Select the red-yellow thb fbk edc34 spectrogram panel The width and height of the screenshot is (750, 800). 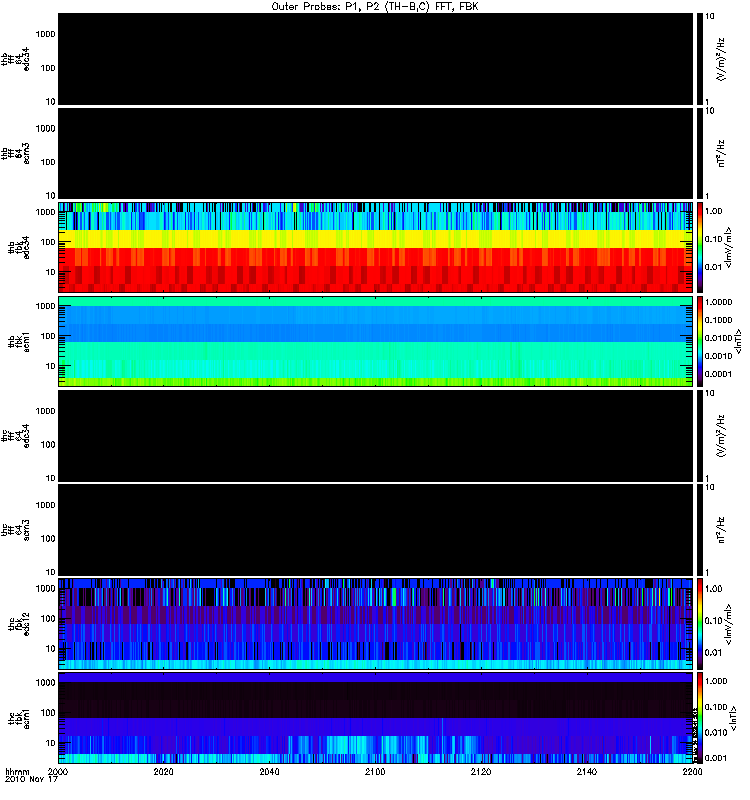coord(376,247)
